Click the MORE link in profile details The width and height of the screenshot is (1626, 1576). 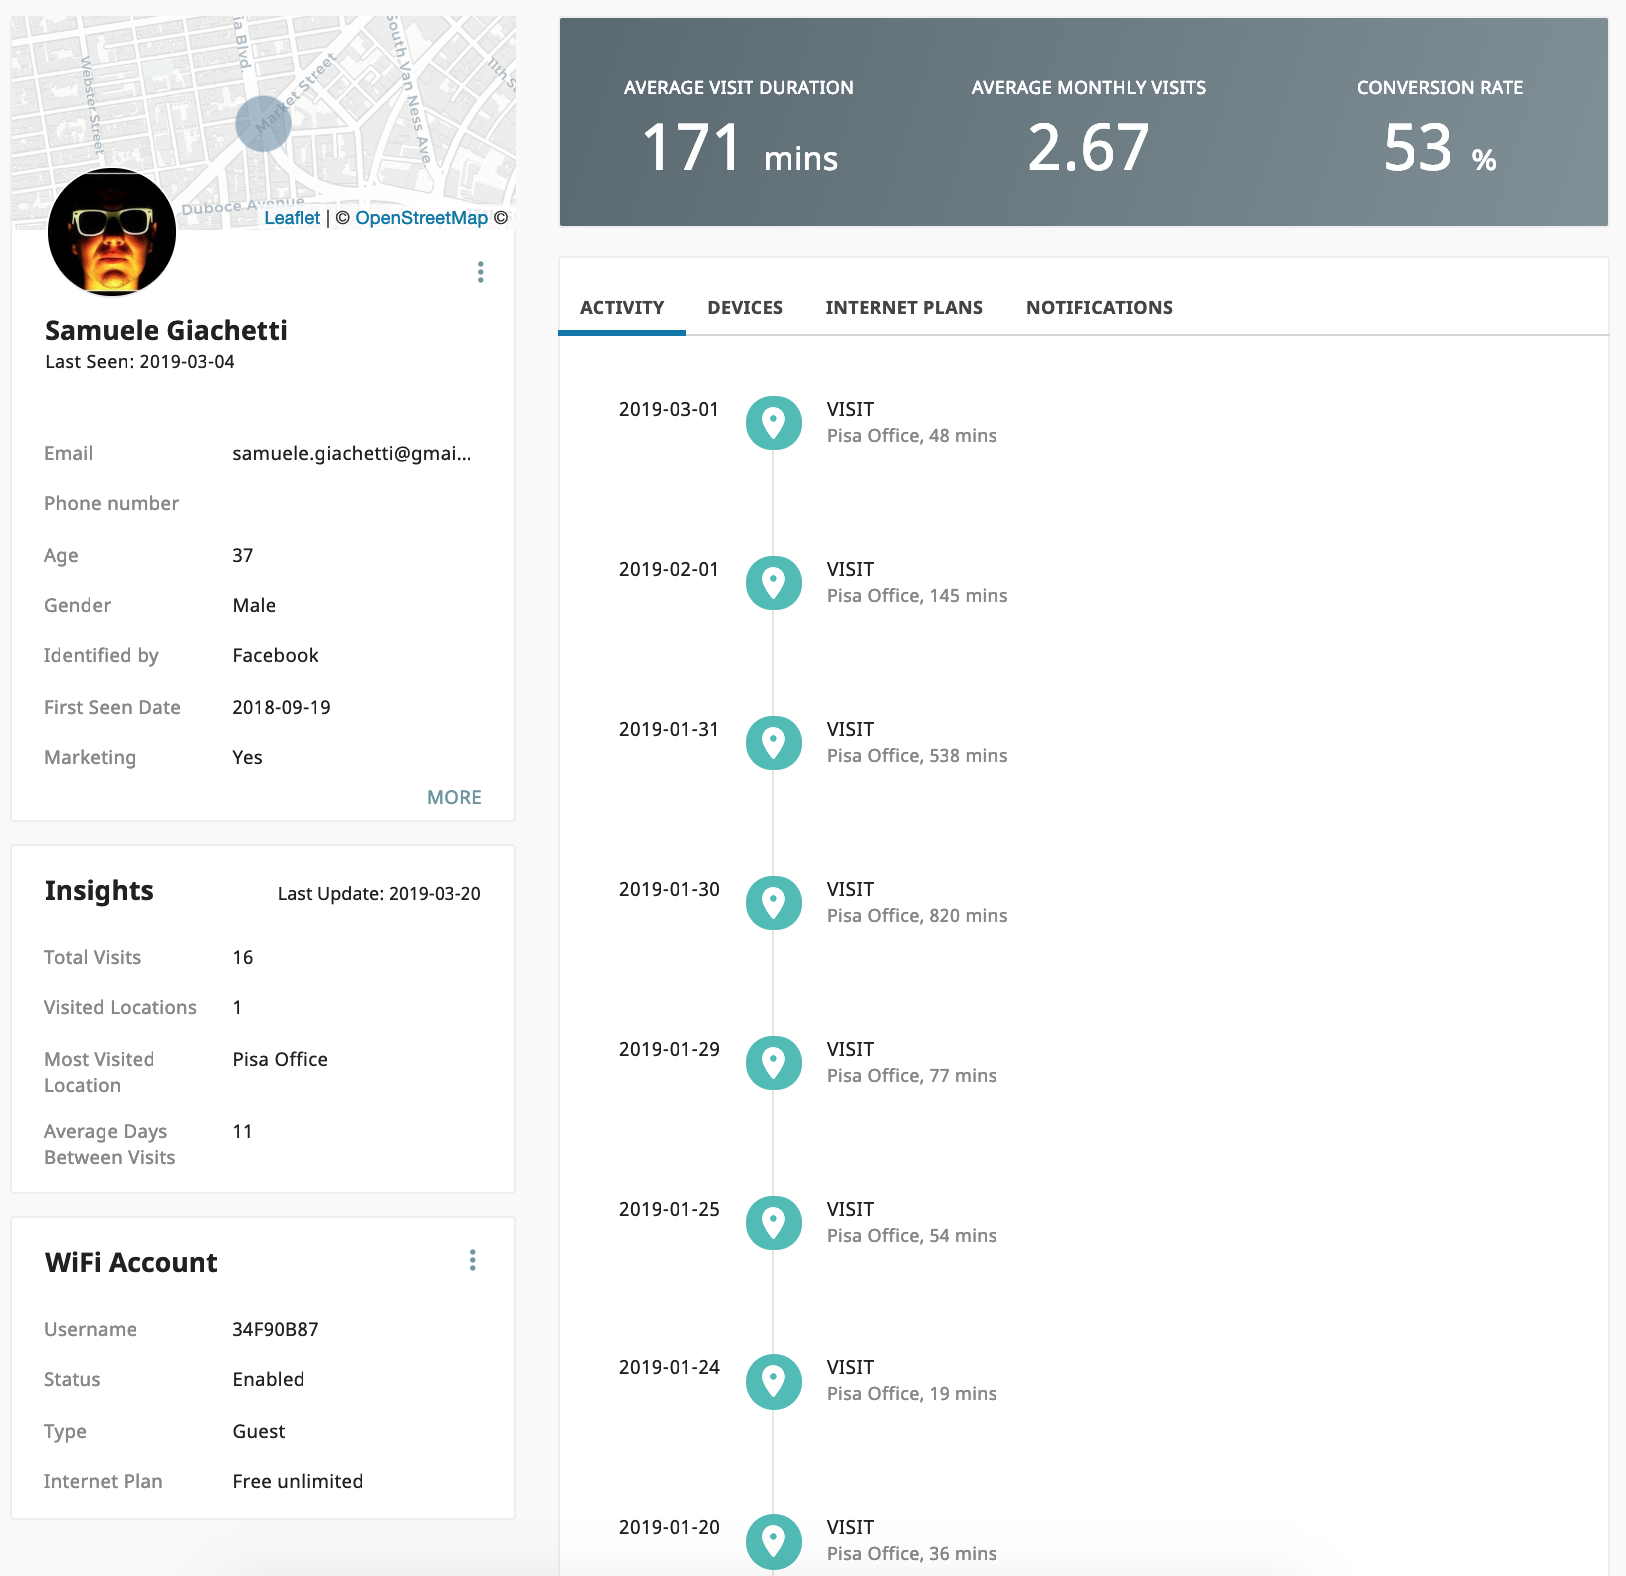(x=454, y=797)
